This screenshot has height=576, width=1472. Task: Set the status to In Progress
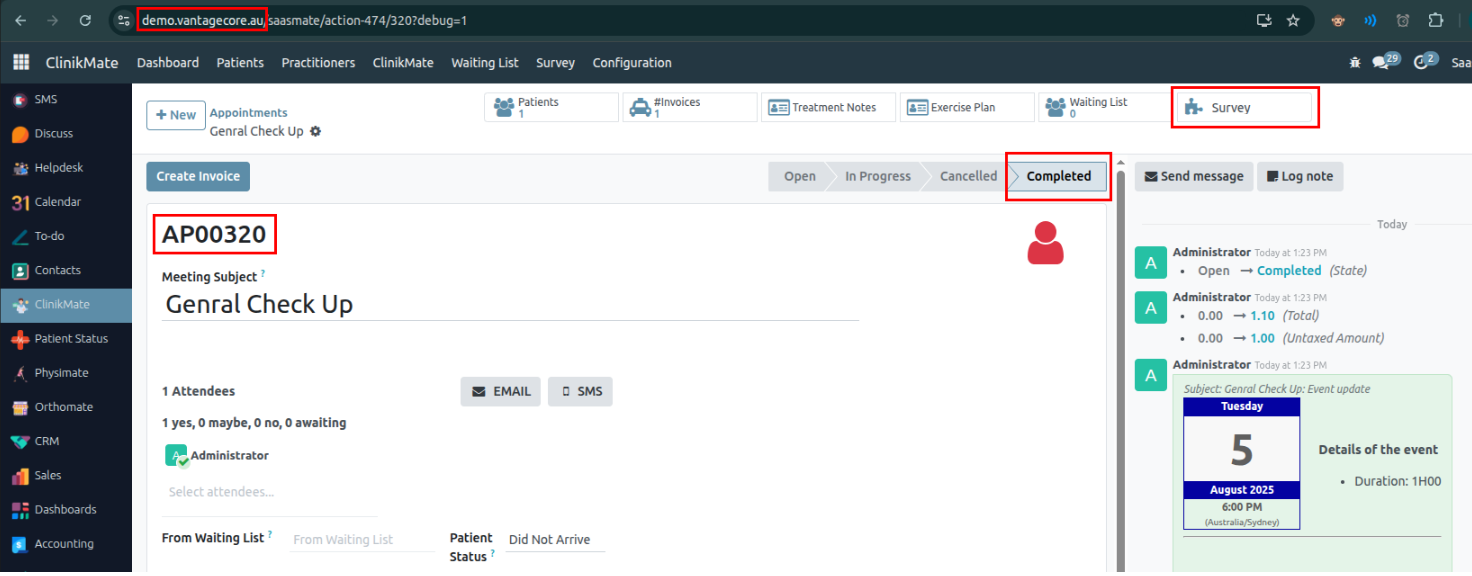[x=877, y=176]
